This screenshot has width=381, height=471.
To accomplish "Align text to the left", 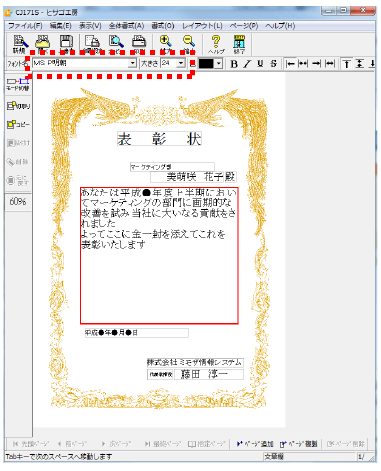I will 290,64.
